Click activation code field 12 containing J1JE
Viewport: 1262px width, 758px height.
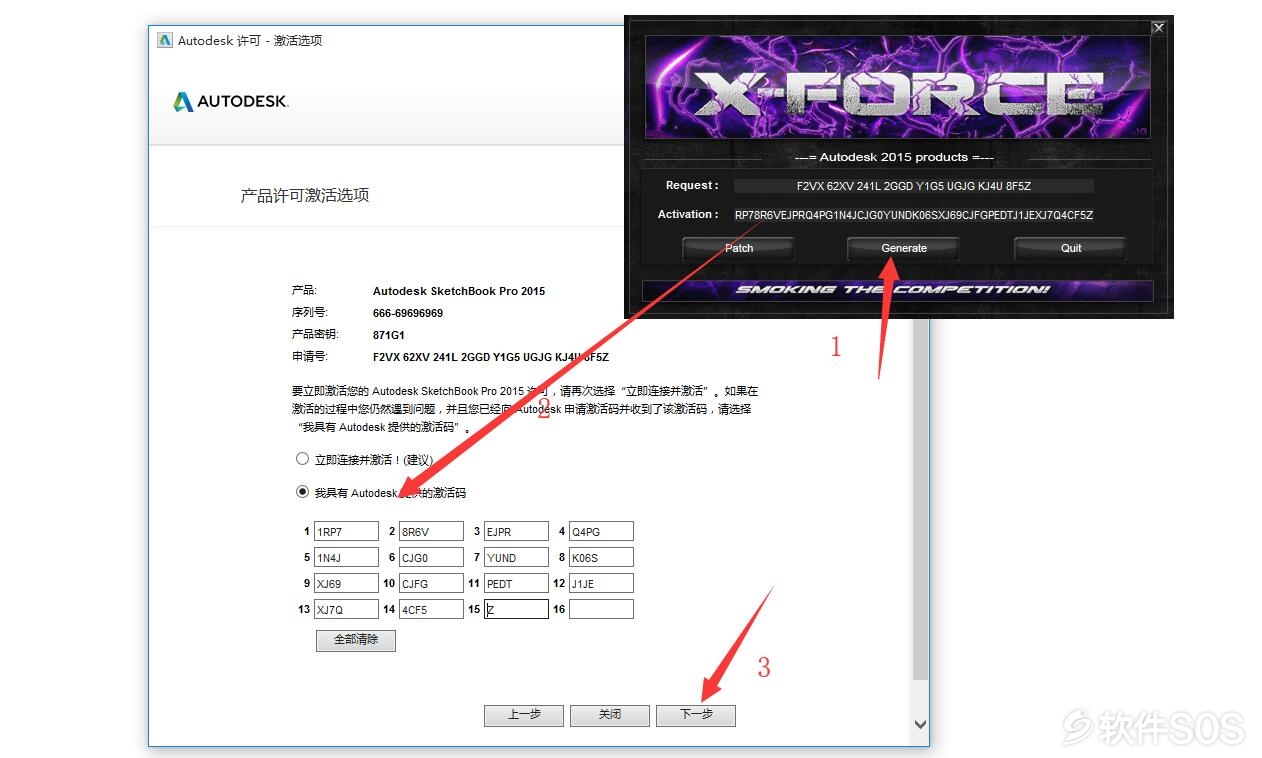coord(601,583)
